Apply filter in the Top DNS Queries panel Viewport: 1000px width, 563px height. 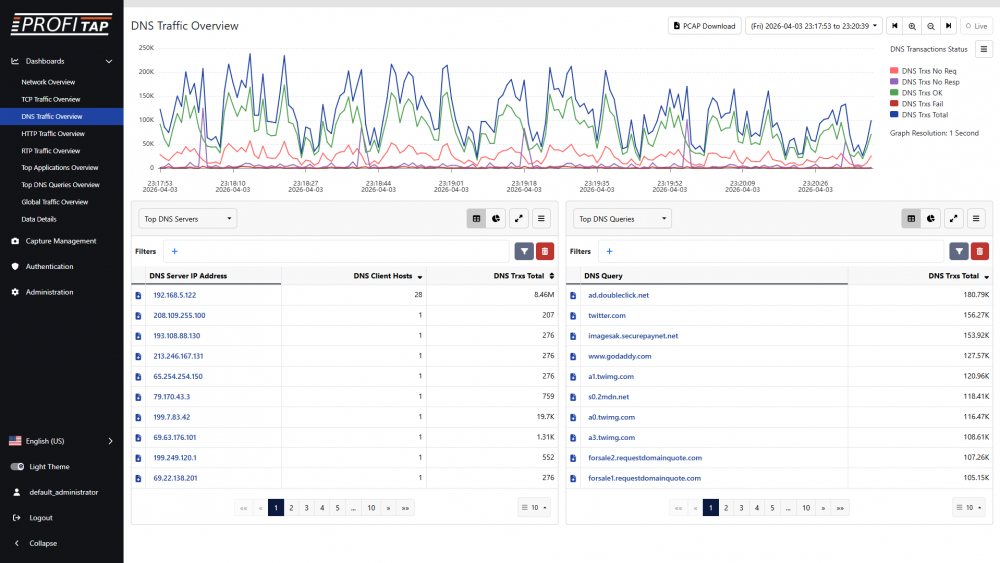(x=958, y=252)
